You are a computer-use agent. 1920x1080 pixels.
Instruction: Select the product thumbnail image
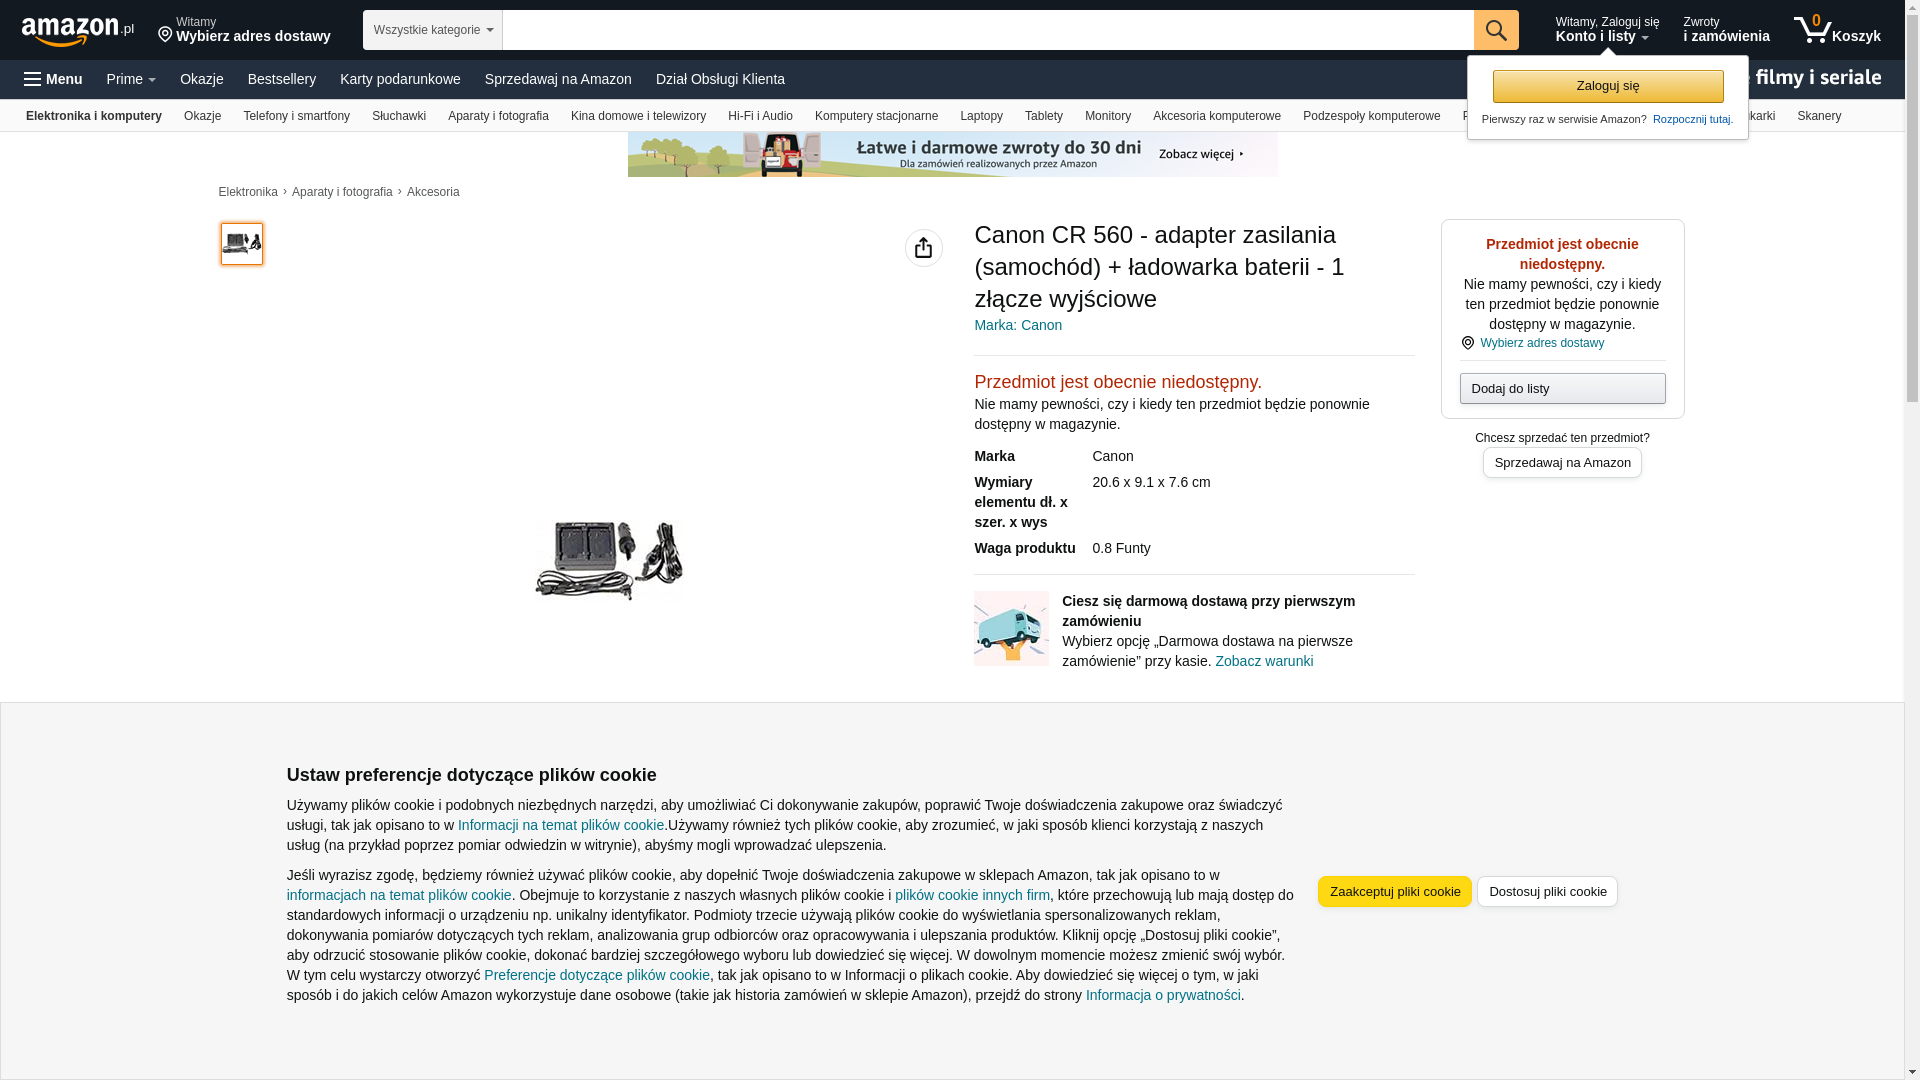pyautogui.click(x=242, y=244)
